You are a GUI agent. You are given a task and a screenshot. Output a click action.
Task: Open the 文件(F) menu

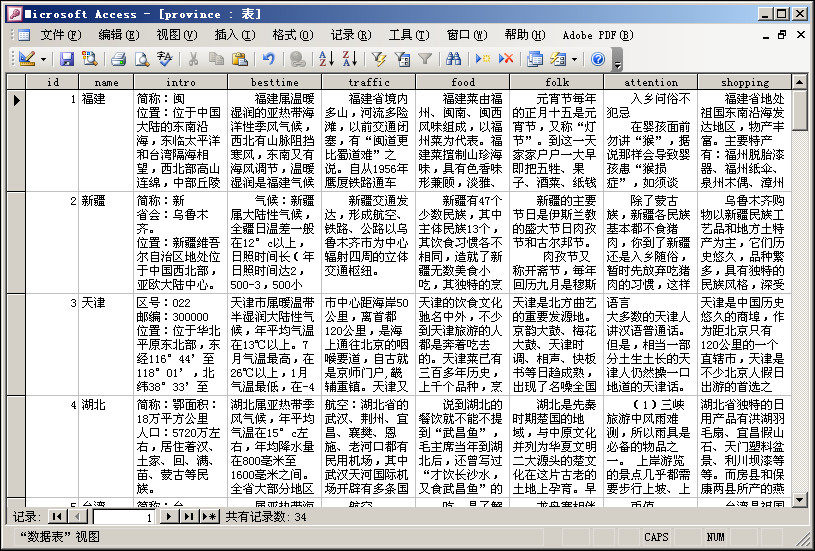click(x=61, y=35)
